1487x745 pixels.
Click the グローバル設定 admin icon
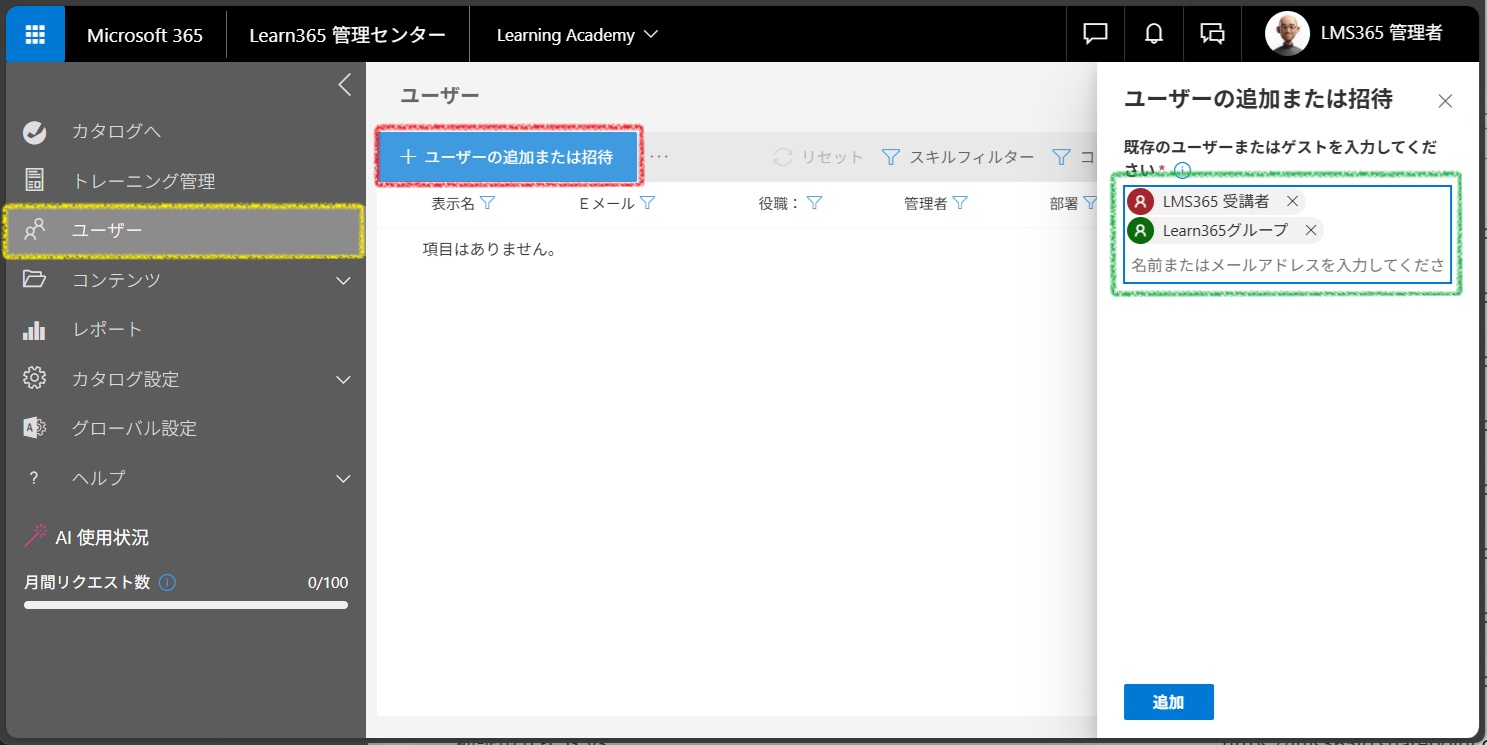[x=34, y=428]
